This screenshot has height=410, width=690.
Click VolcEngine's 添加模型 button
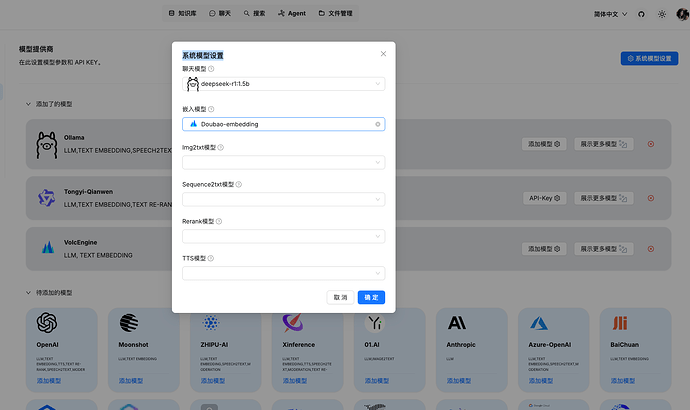click(544, 249)
